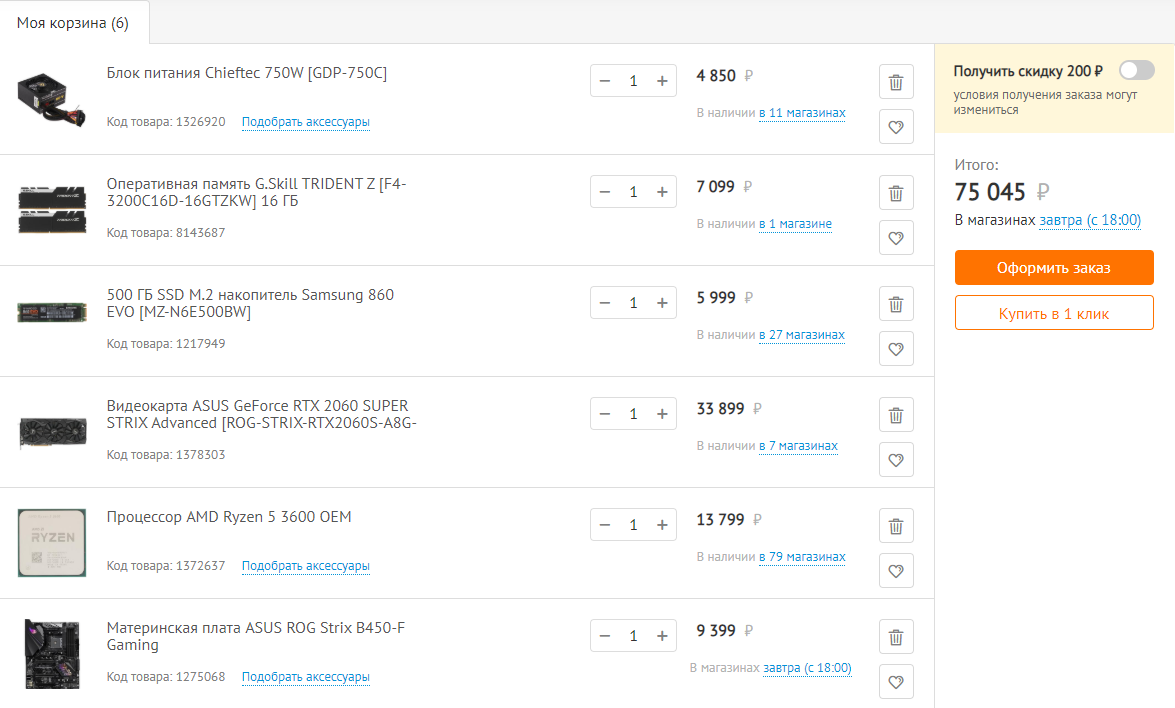Increase quantity of Chieftec power supply

tap(662, 81)
